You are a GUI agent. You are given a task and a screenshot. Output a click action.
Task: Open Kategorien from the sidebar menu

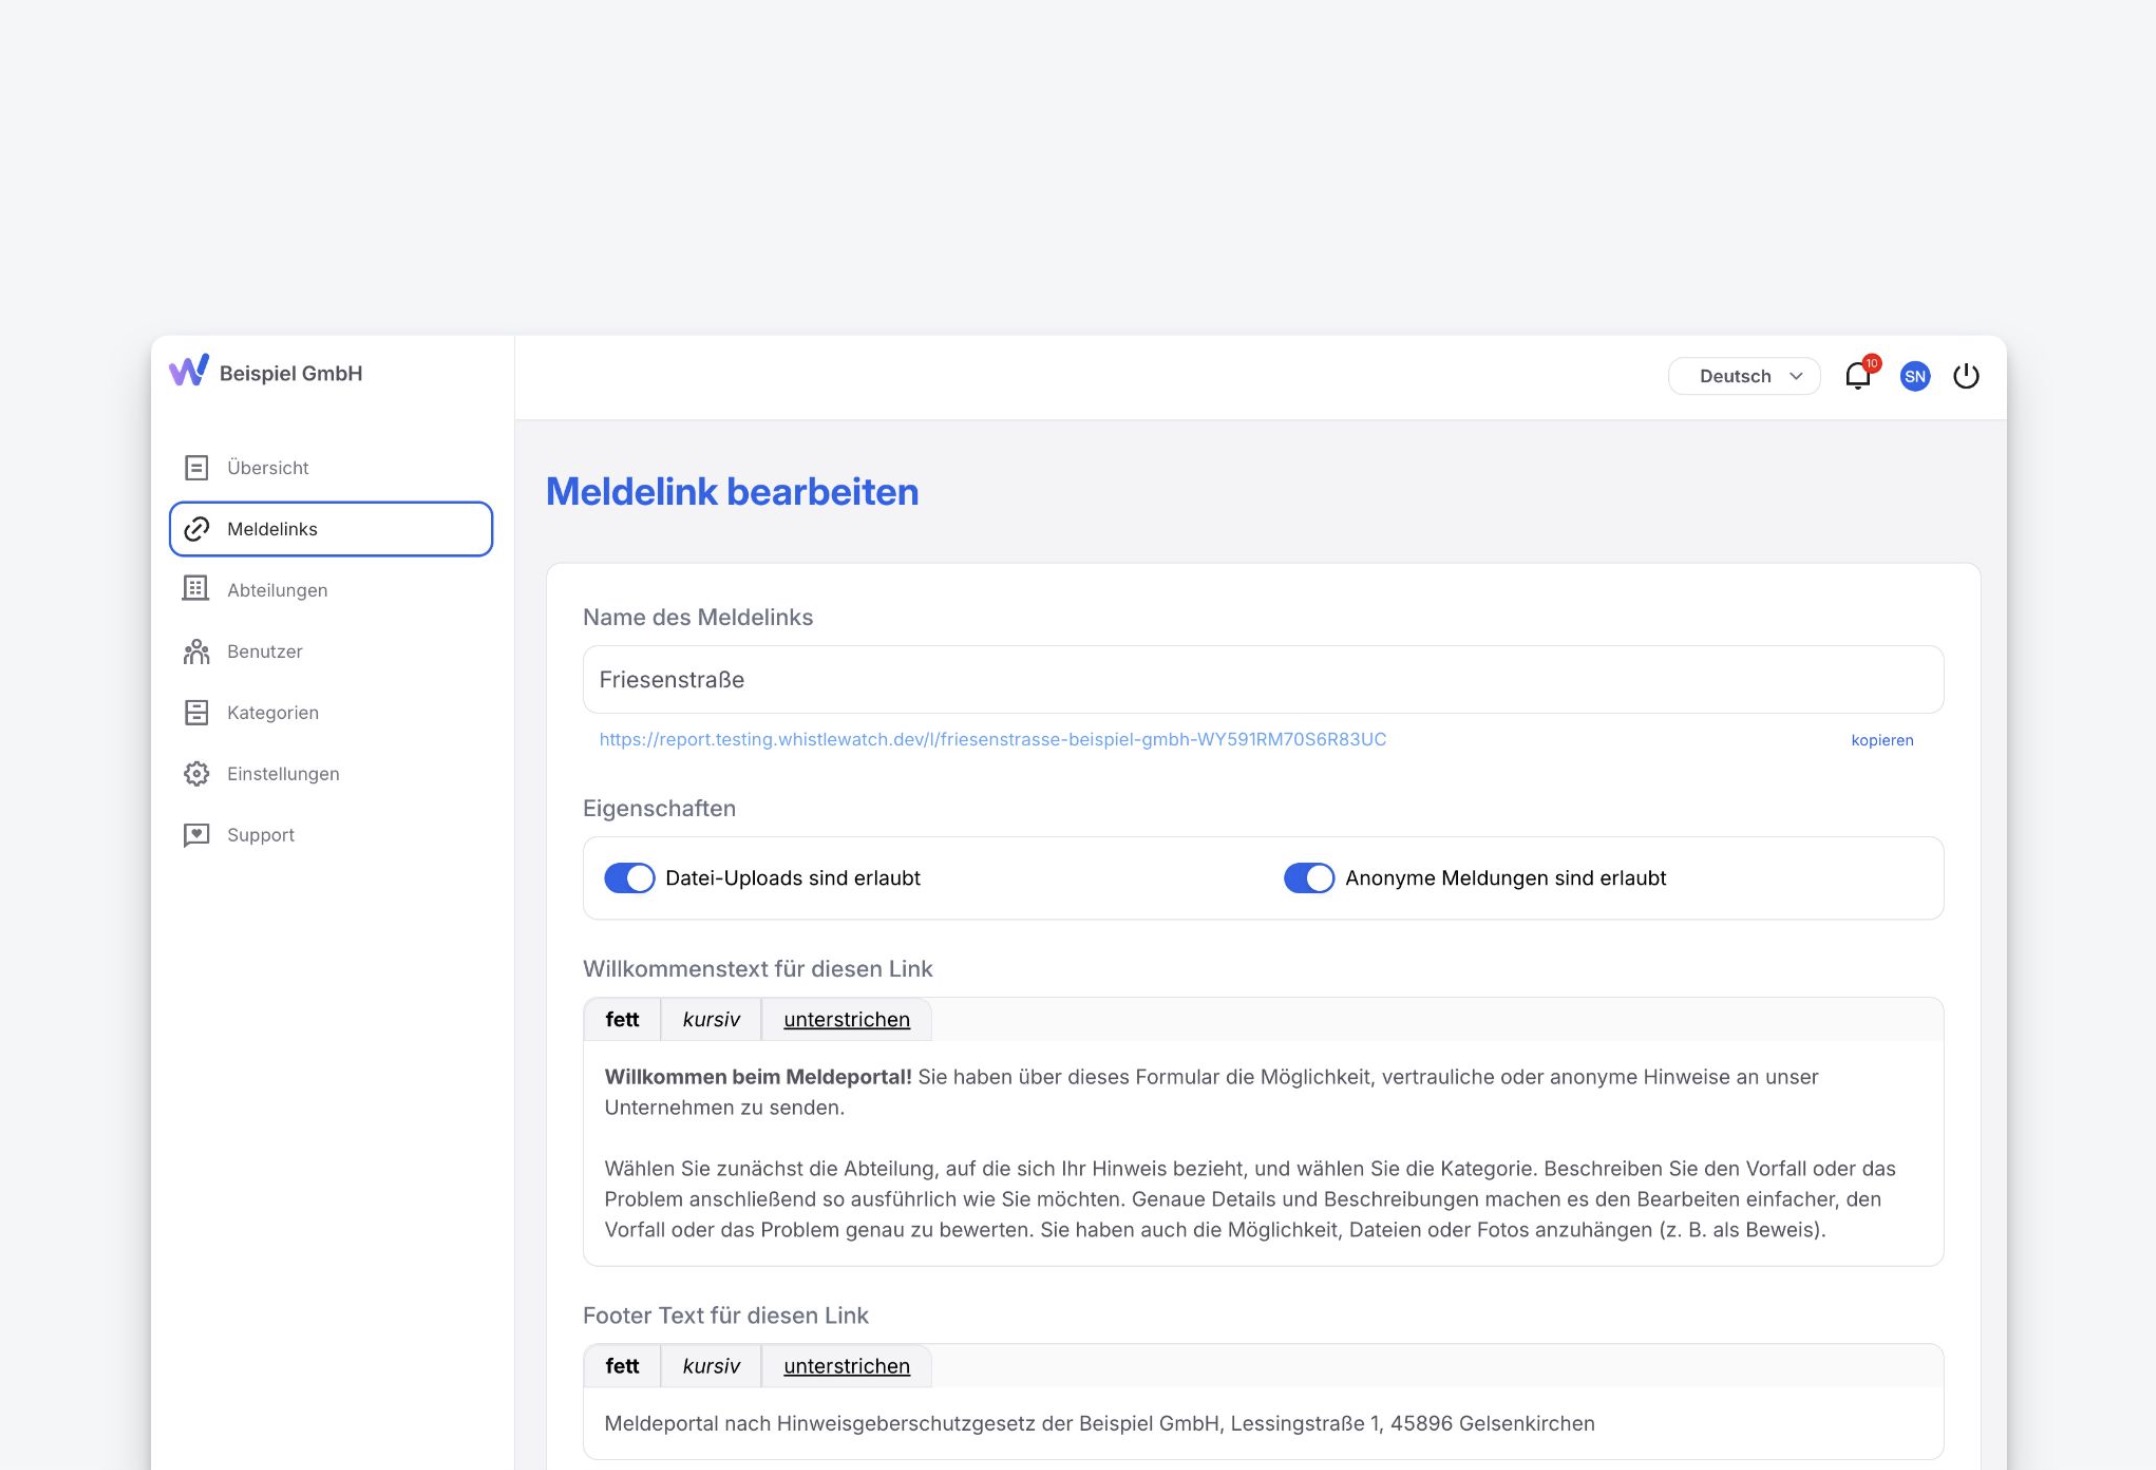(x=272, y=713)
